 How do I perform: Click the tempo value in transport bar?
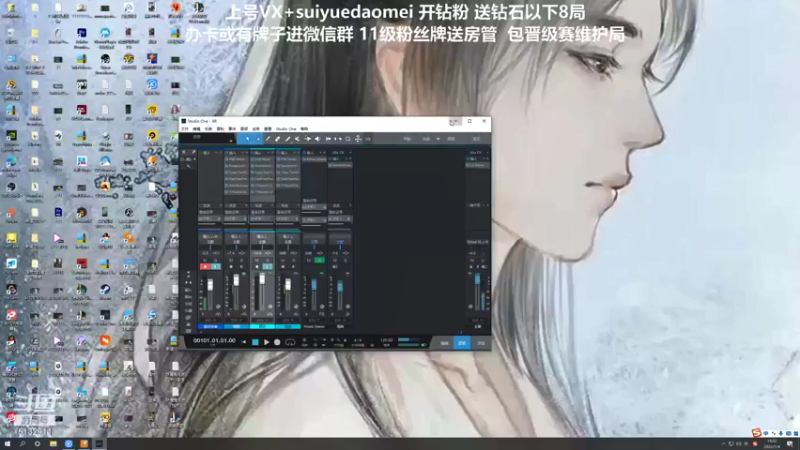(387, 340)
